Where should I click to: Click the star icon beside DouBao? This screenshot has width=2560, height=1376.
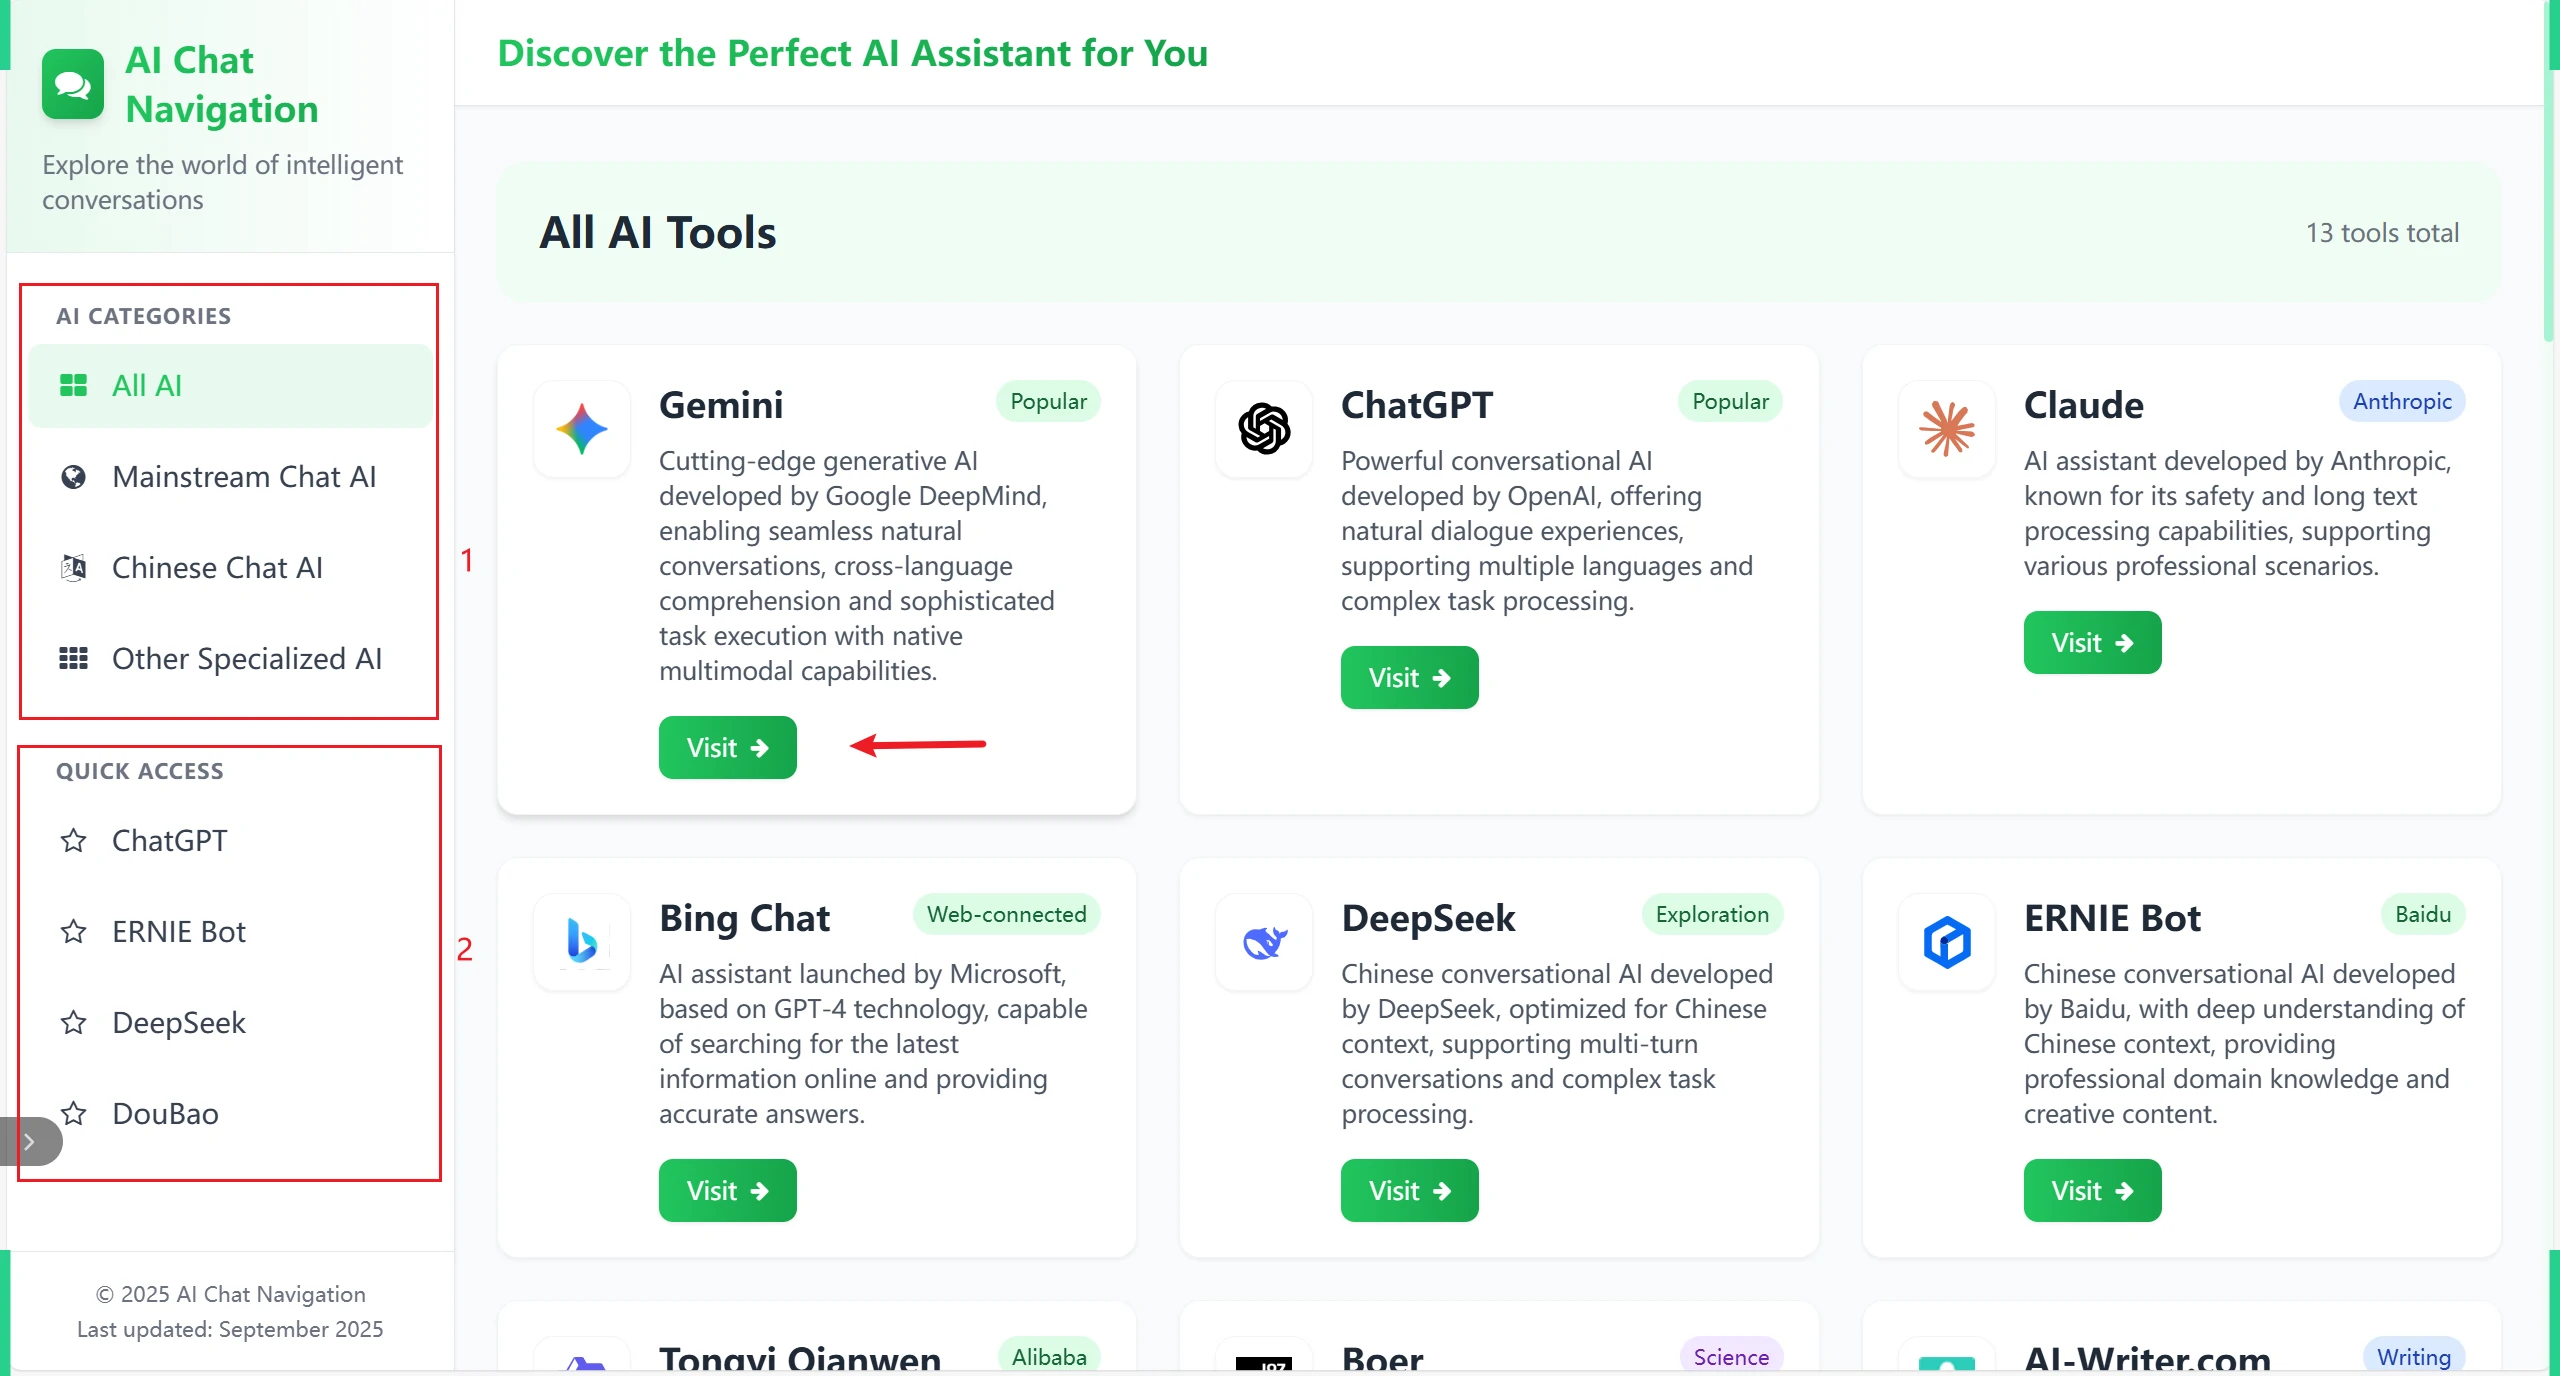[x=73, y=1113]
